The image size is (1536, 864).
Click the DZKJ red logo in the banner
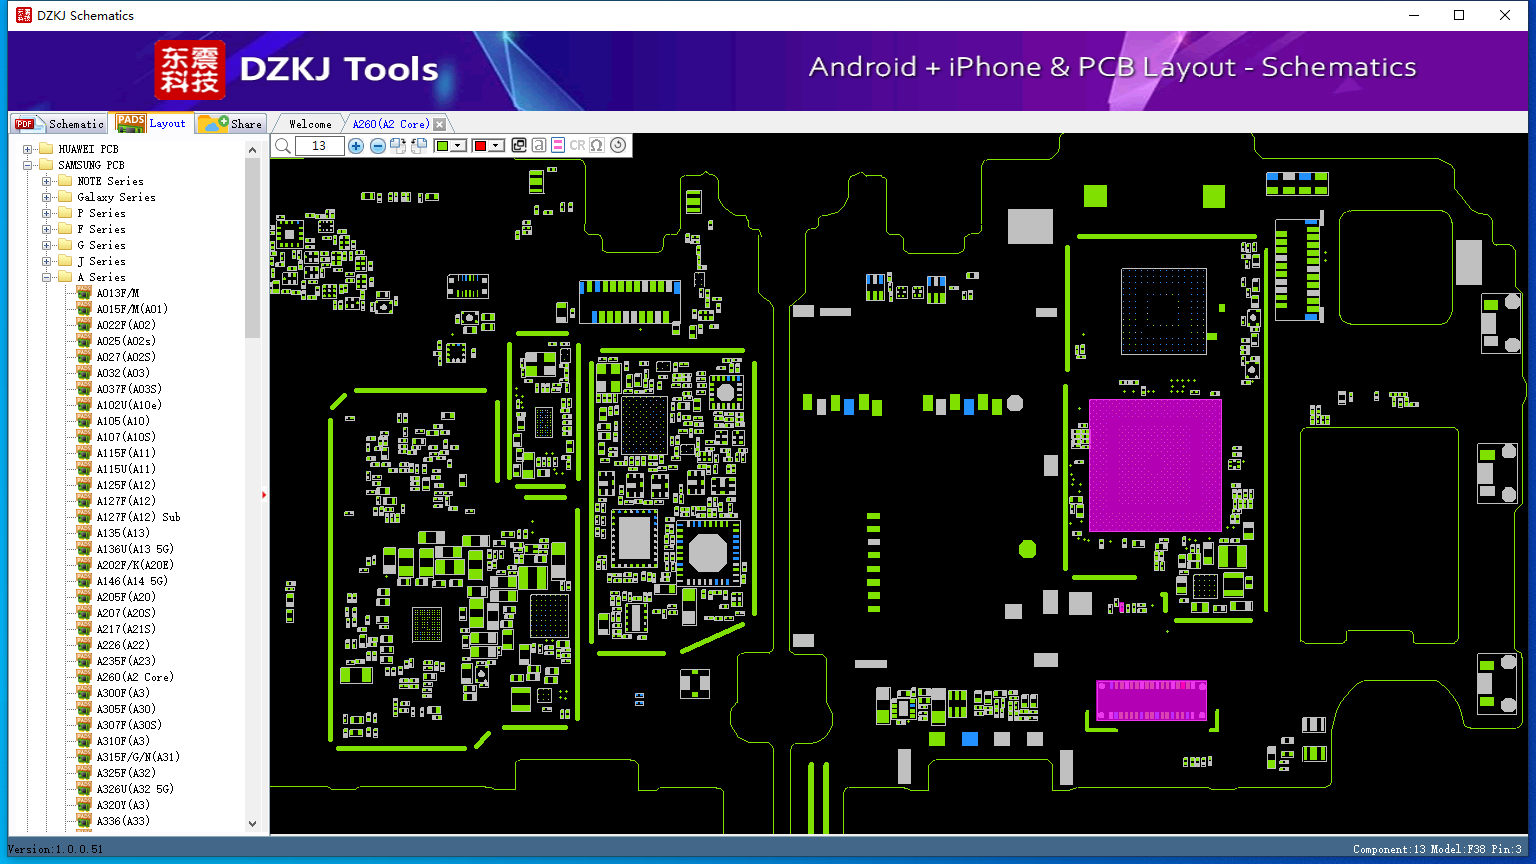(x=190, y=70)
